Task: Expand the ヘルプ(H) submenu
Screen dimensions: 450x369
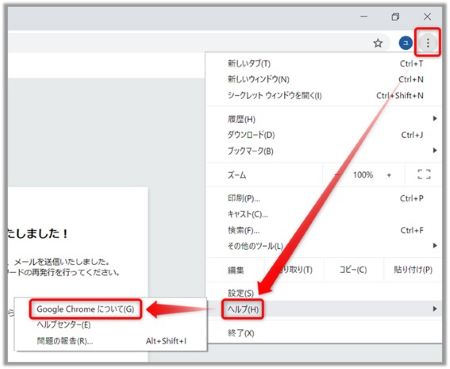Action: pyautogui.click(x=324, y=309)
